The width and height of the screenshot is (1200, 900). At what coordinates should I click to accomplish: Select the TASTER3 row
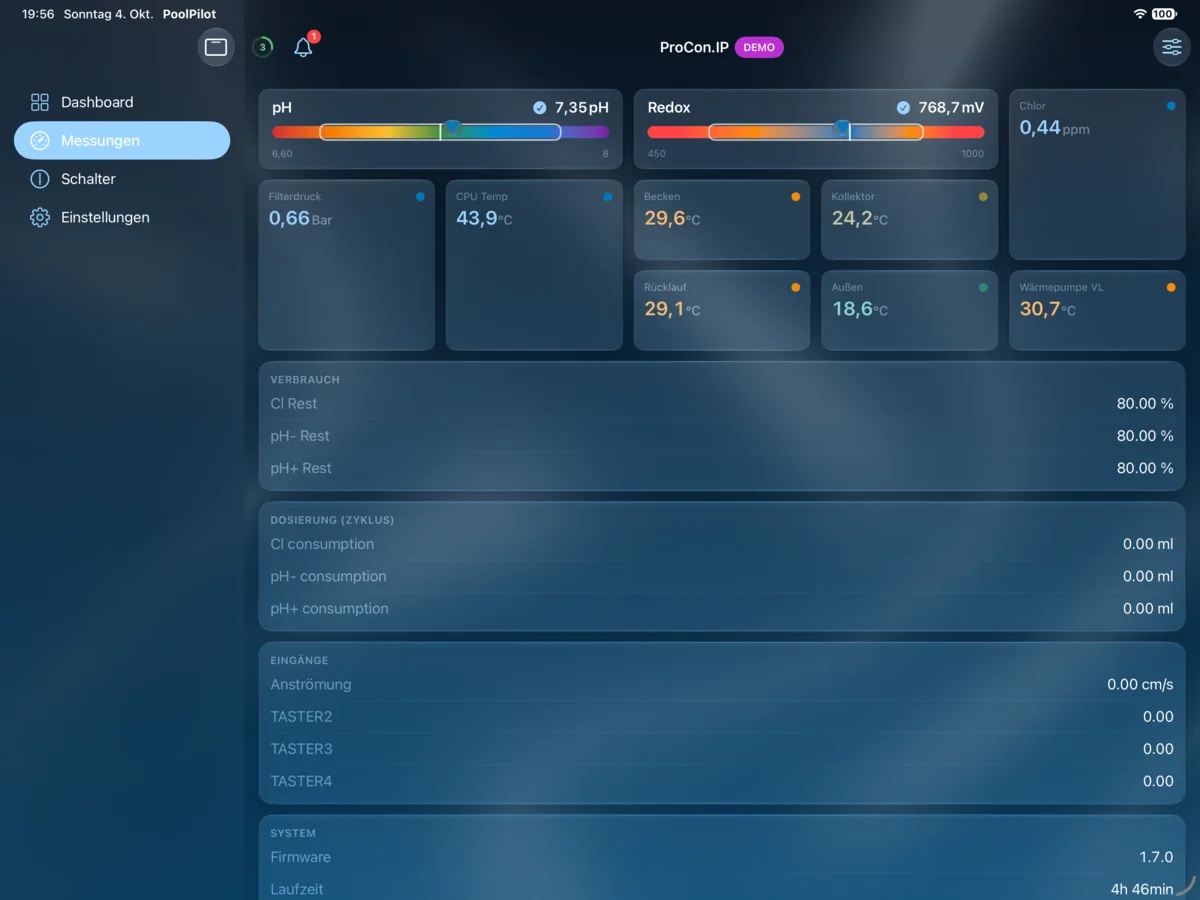point(722,749)
